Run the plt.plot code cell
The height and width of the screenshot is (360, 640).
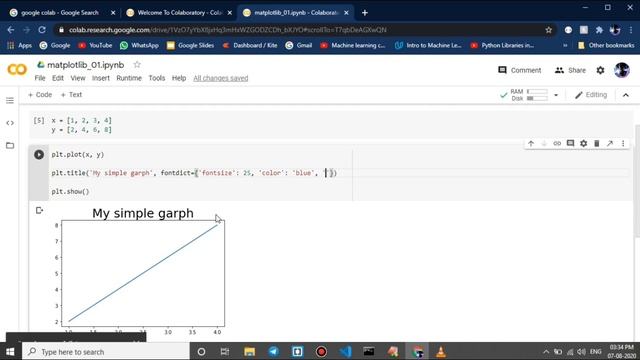pyautogui.click(x=39, y=155)
